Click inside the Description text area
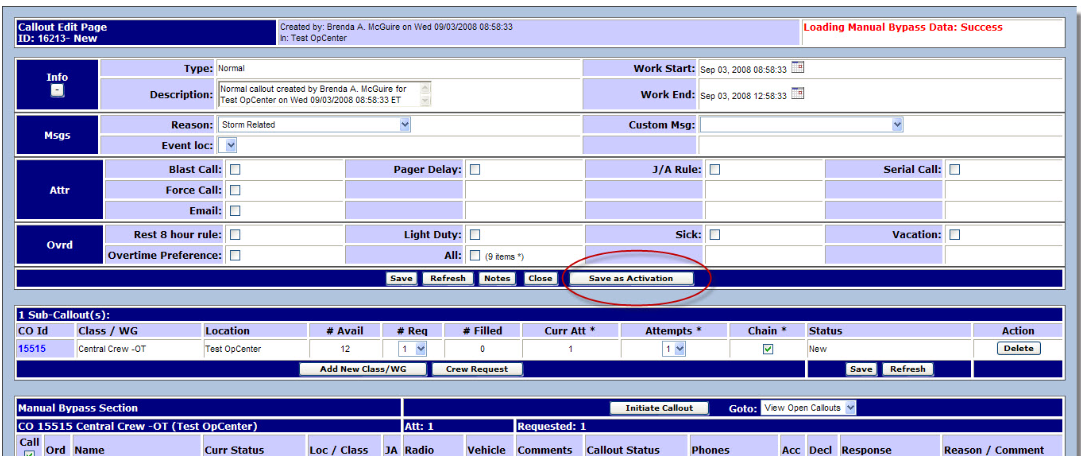The height and width of the screenshot is (456, 1081). tap(318, 94)
